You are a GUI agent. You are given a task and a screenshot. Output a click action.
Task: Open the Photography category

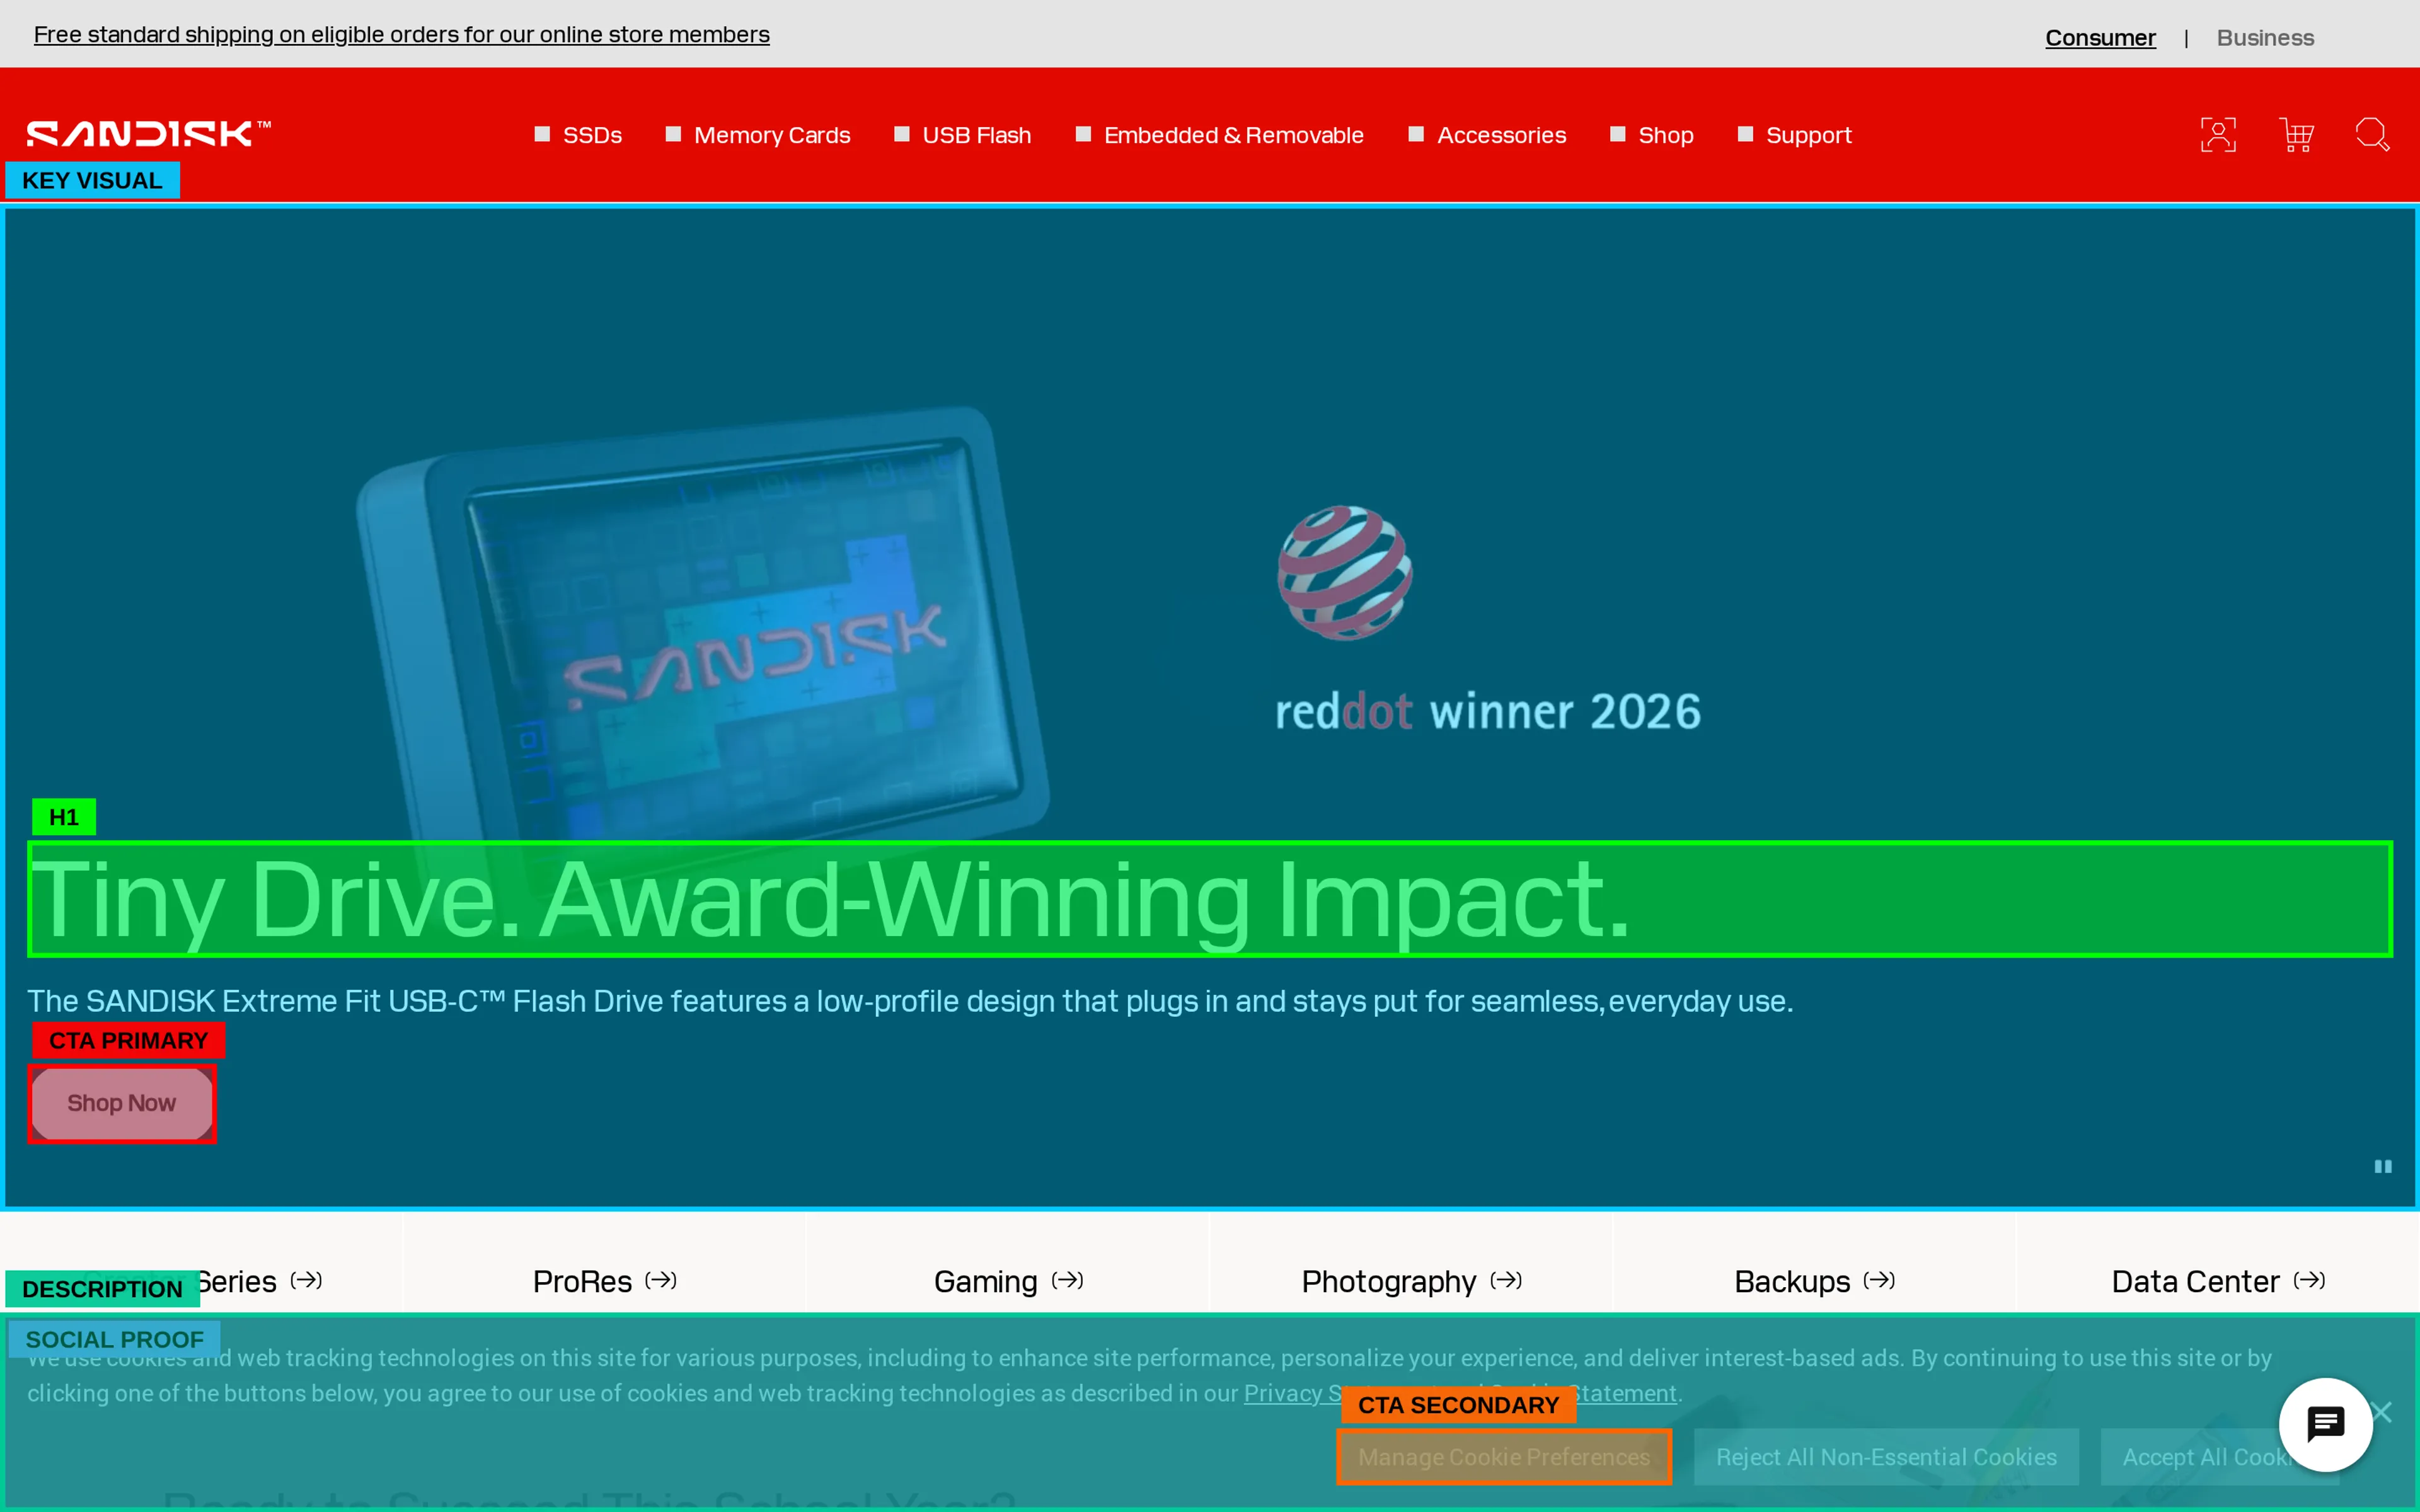[1412, 1281]
